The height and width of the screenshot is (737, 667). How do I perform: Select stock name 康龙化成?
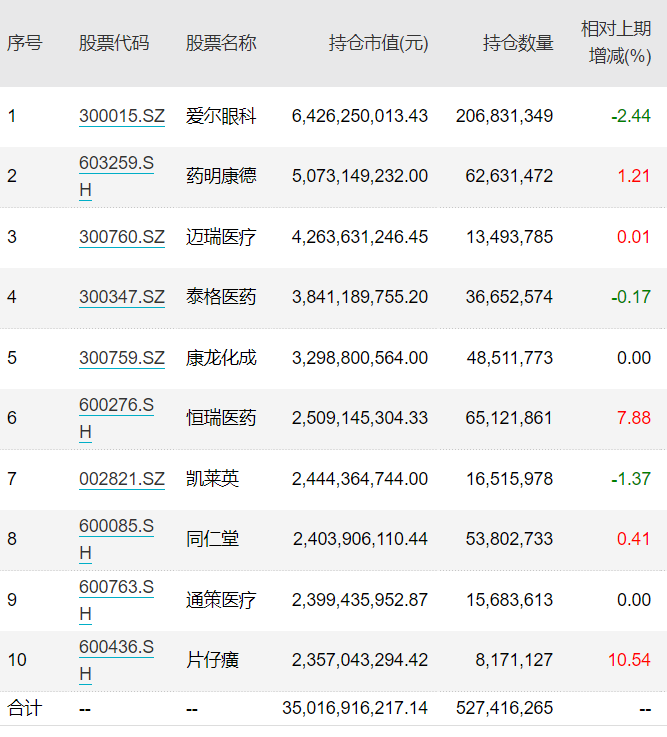coord(221,358)
